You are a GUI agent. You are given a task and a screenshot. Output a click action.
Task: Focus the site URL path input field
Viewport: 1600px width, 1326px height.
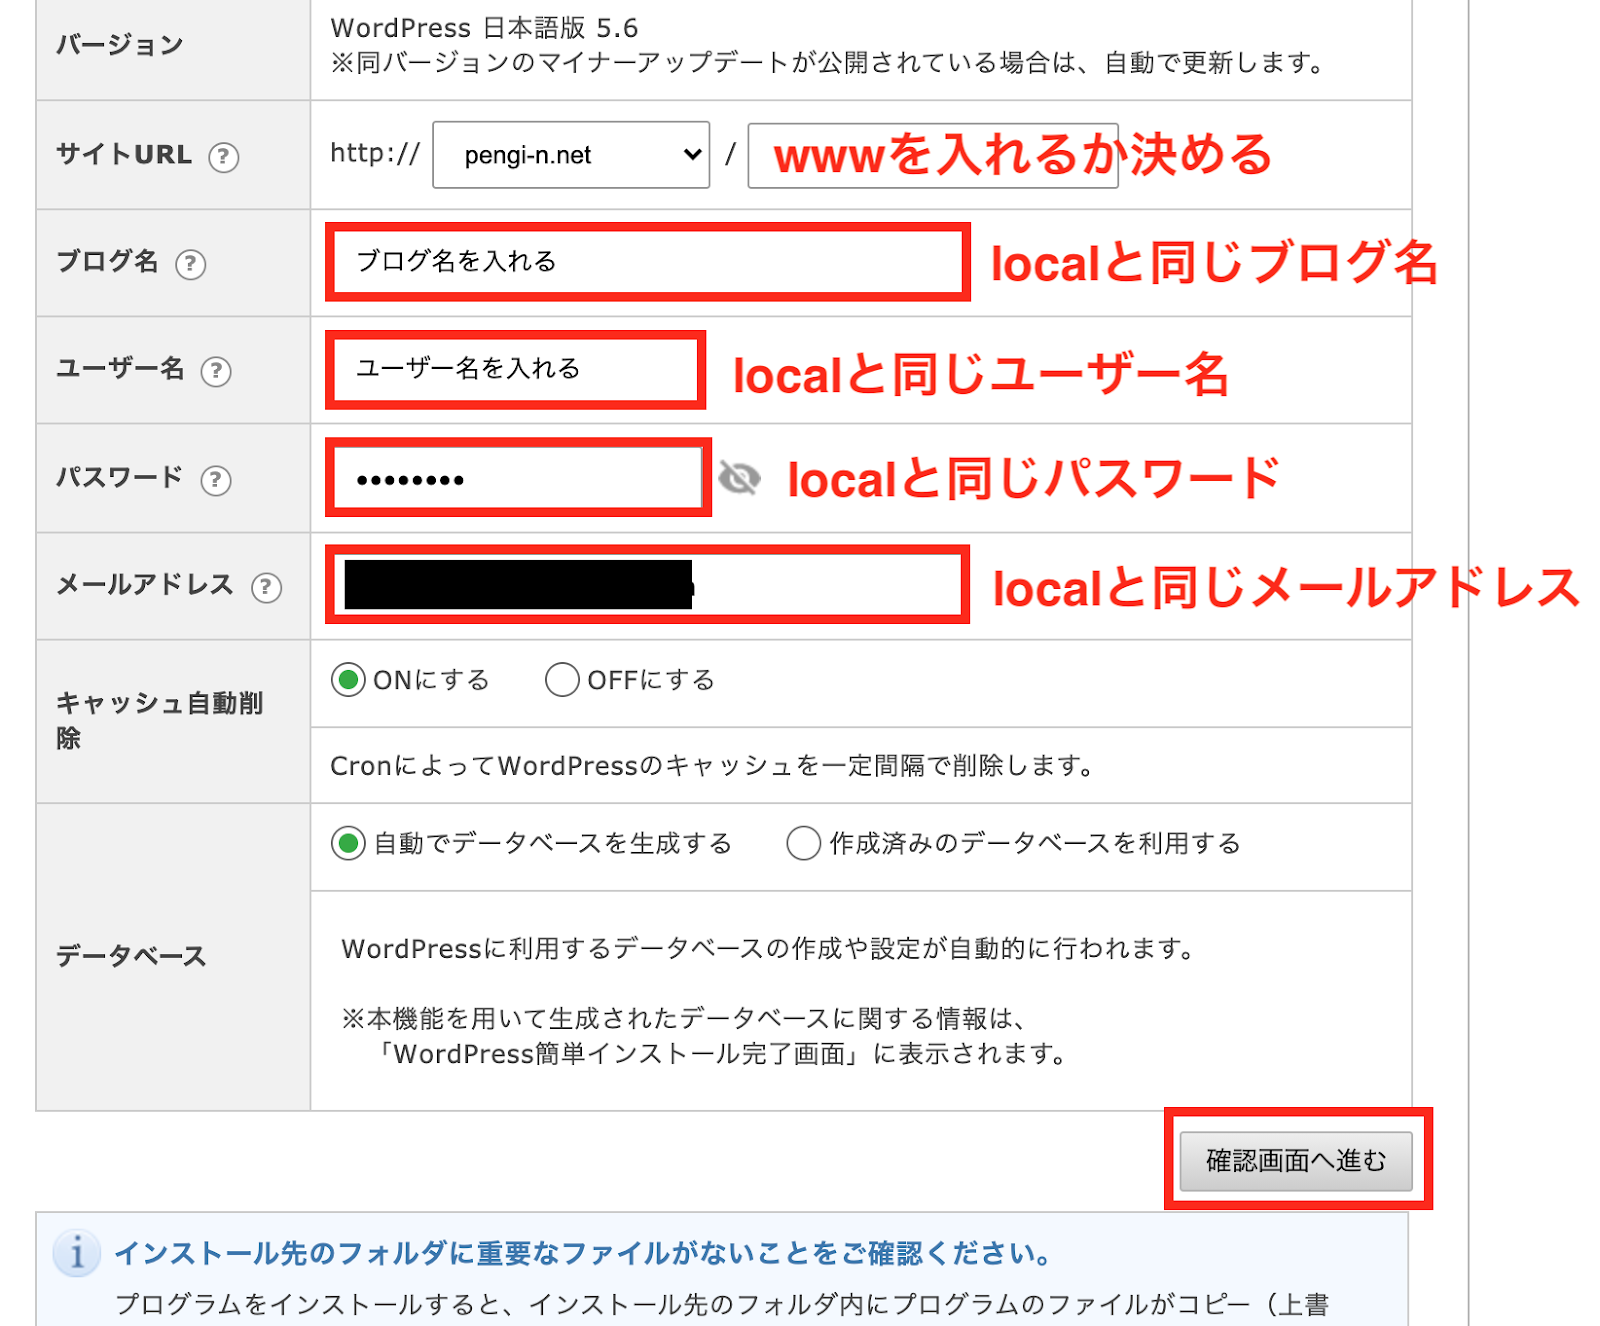(x=933, y=155)
